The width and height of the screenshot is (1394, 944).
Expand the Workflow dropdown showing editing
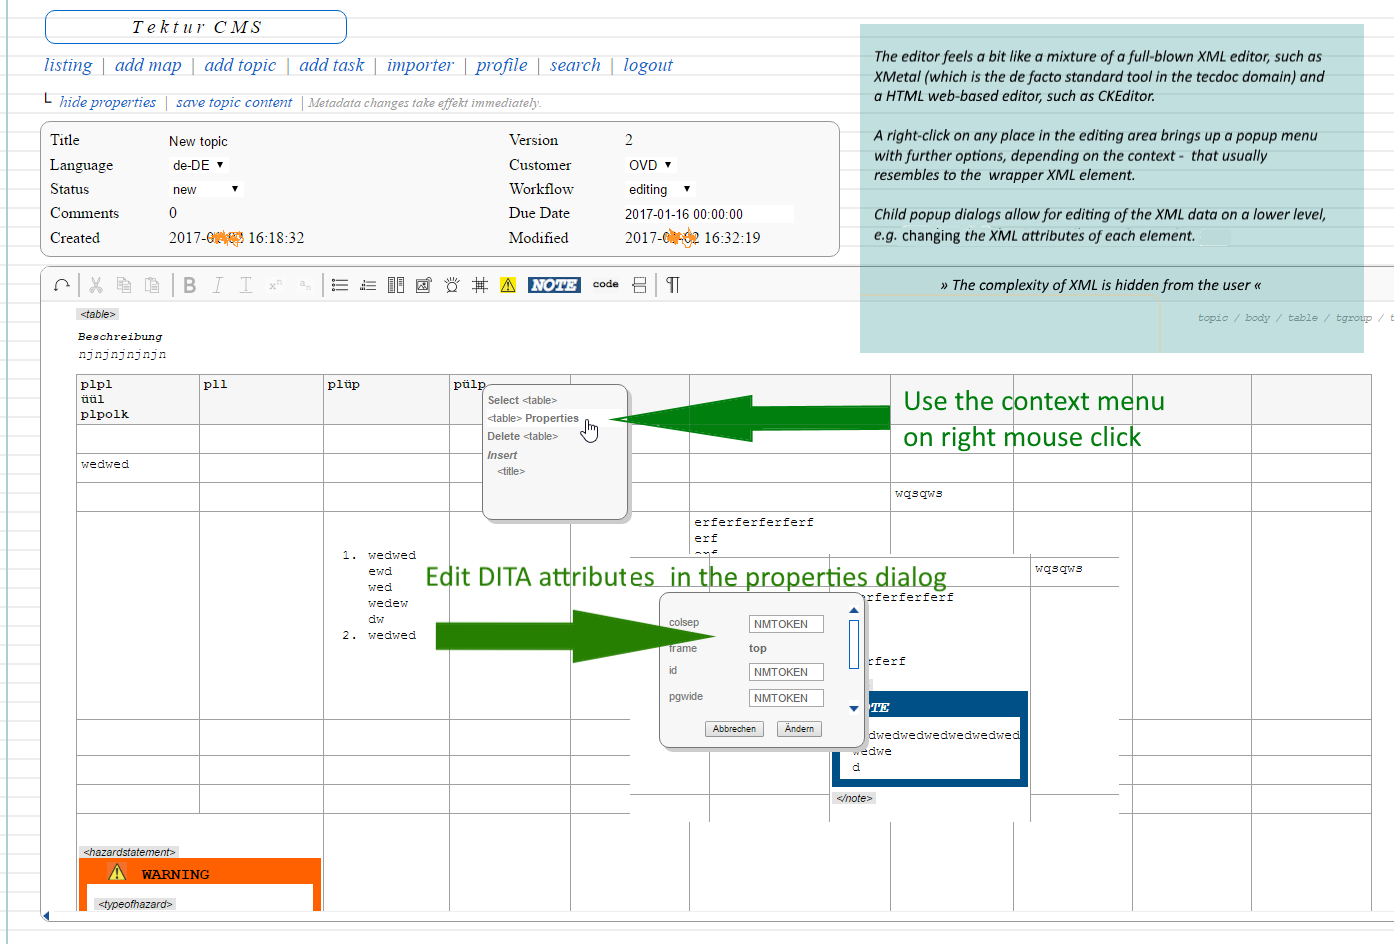click(659, 189)
